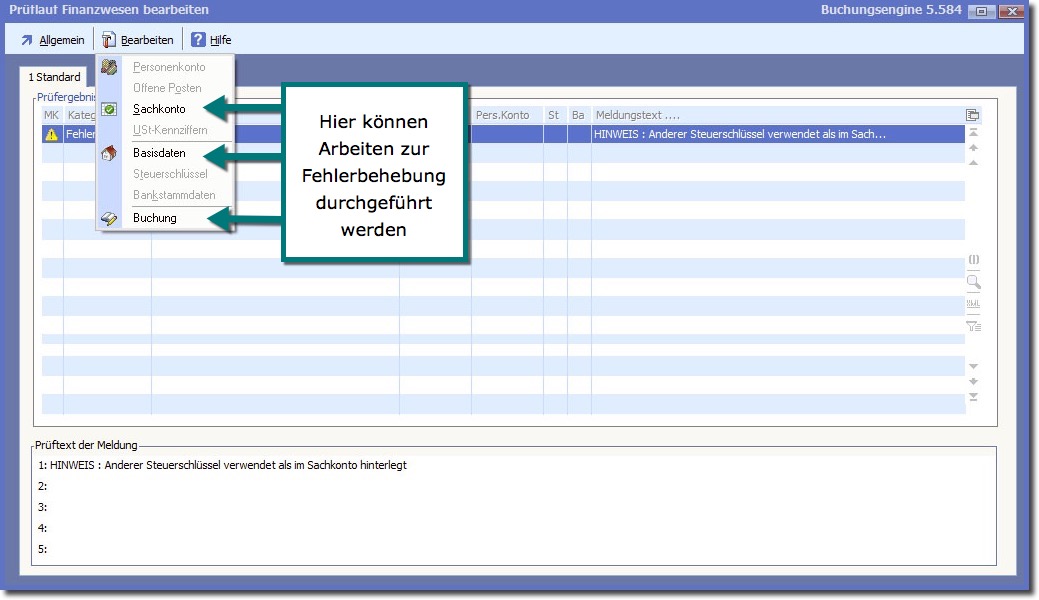Open the Allgemein menu

(53, 40)
